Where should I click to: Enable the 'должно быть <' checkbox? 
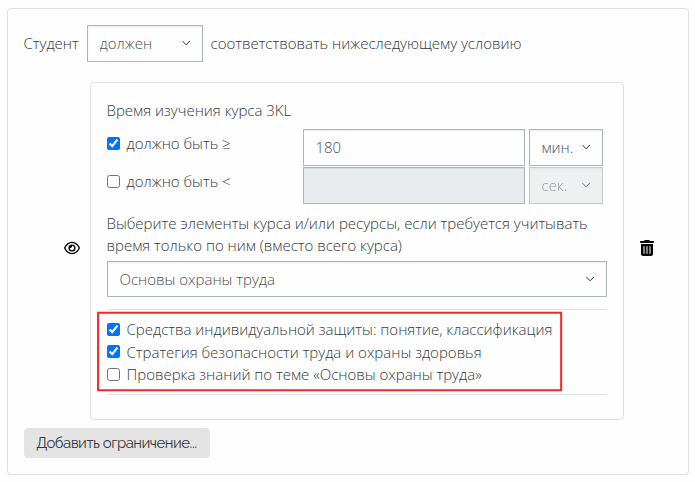[x=113, y=182]
